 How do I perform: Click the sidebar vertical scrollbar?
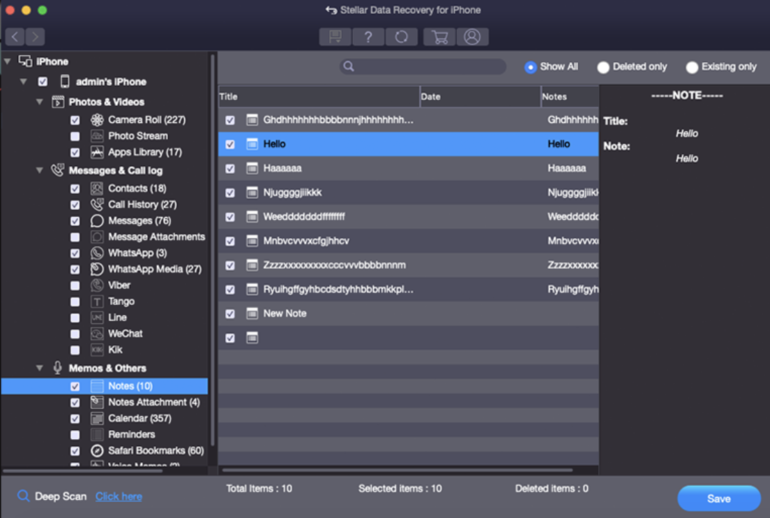212,250
